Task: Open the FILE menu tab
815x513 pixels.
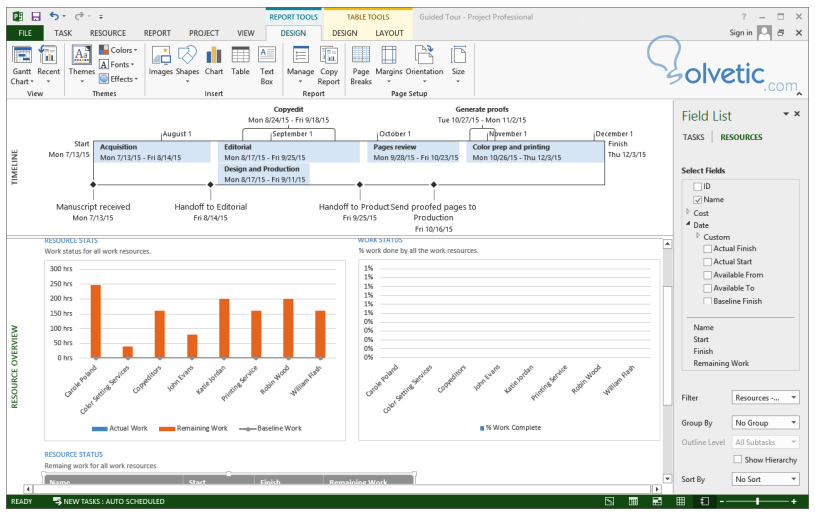Action: 23,33
